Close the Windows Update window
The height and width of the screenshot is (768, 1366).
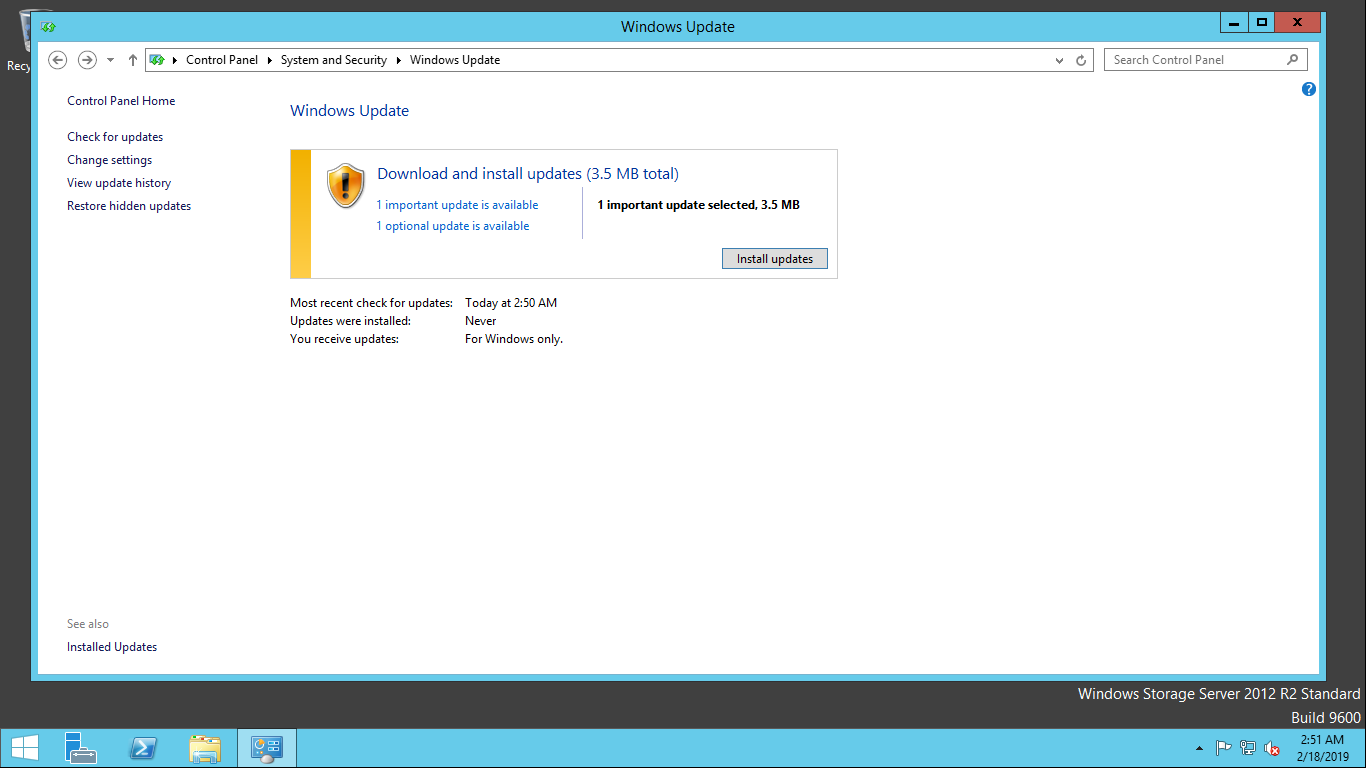pyautogui.click(x=1298, y=22)
